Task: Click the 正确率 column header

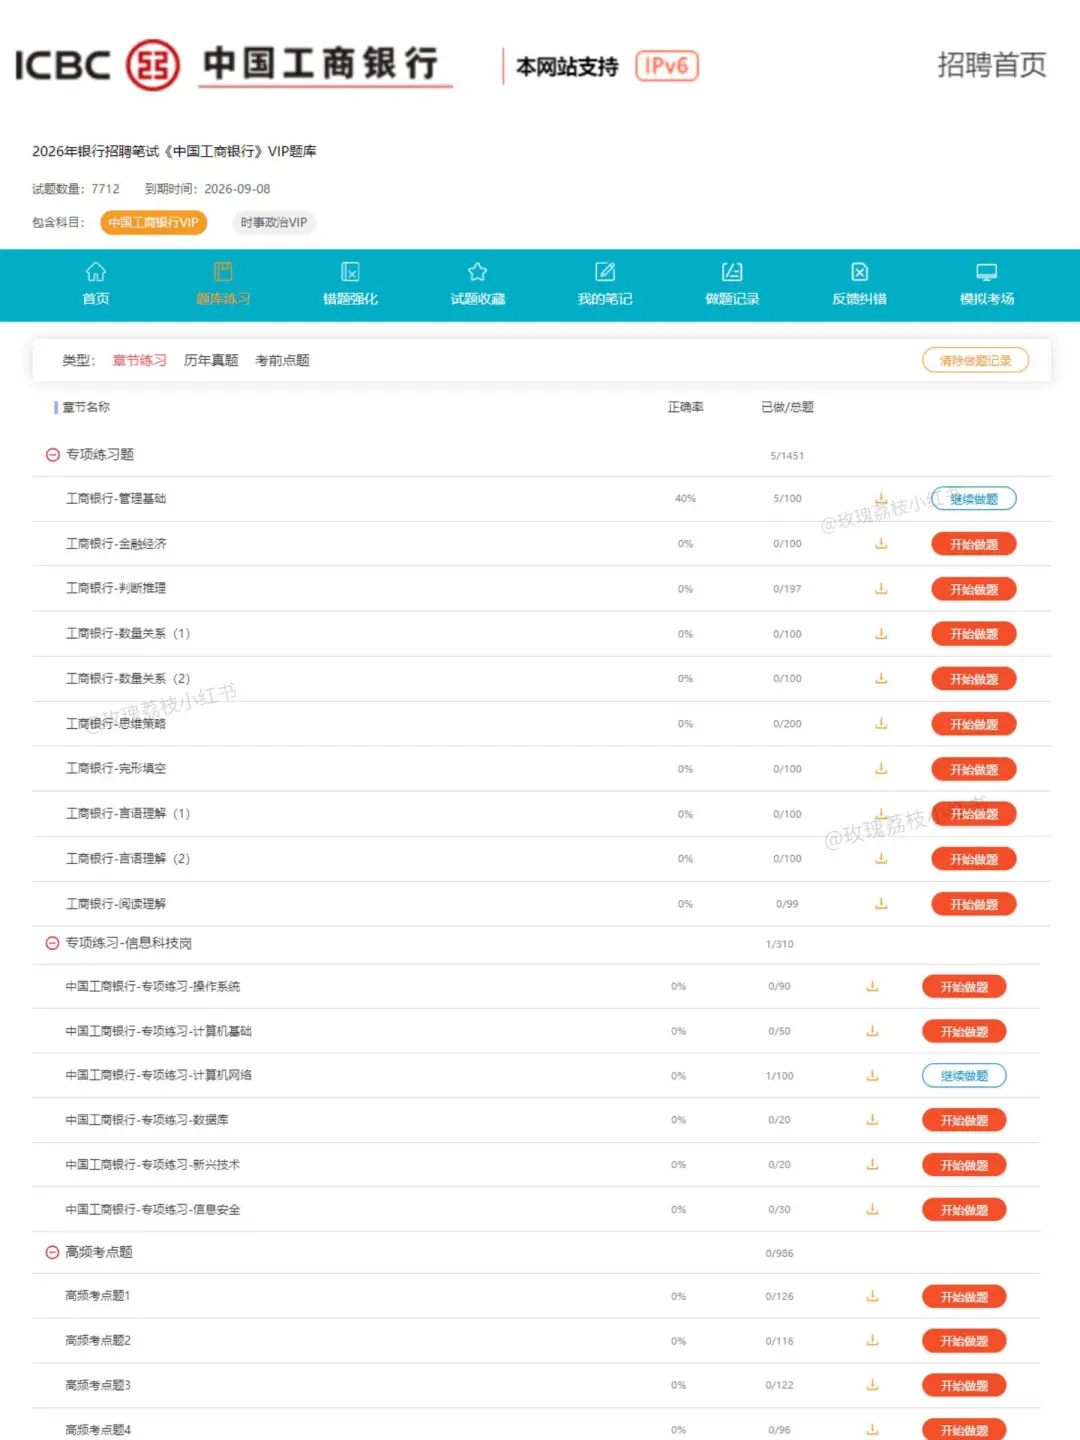Action: tap(686, 407)
